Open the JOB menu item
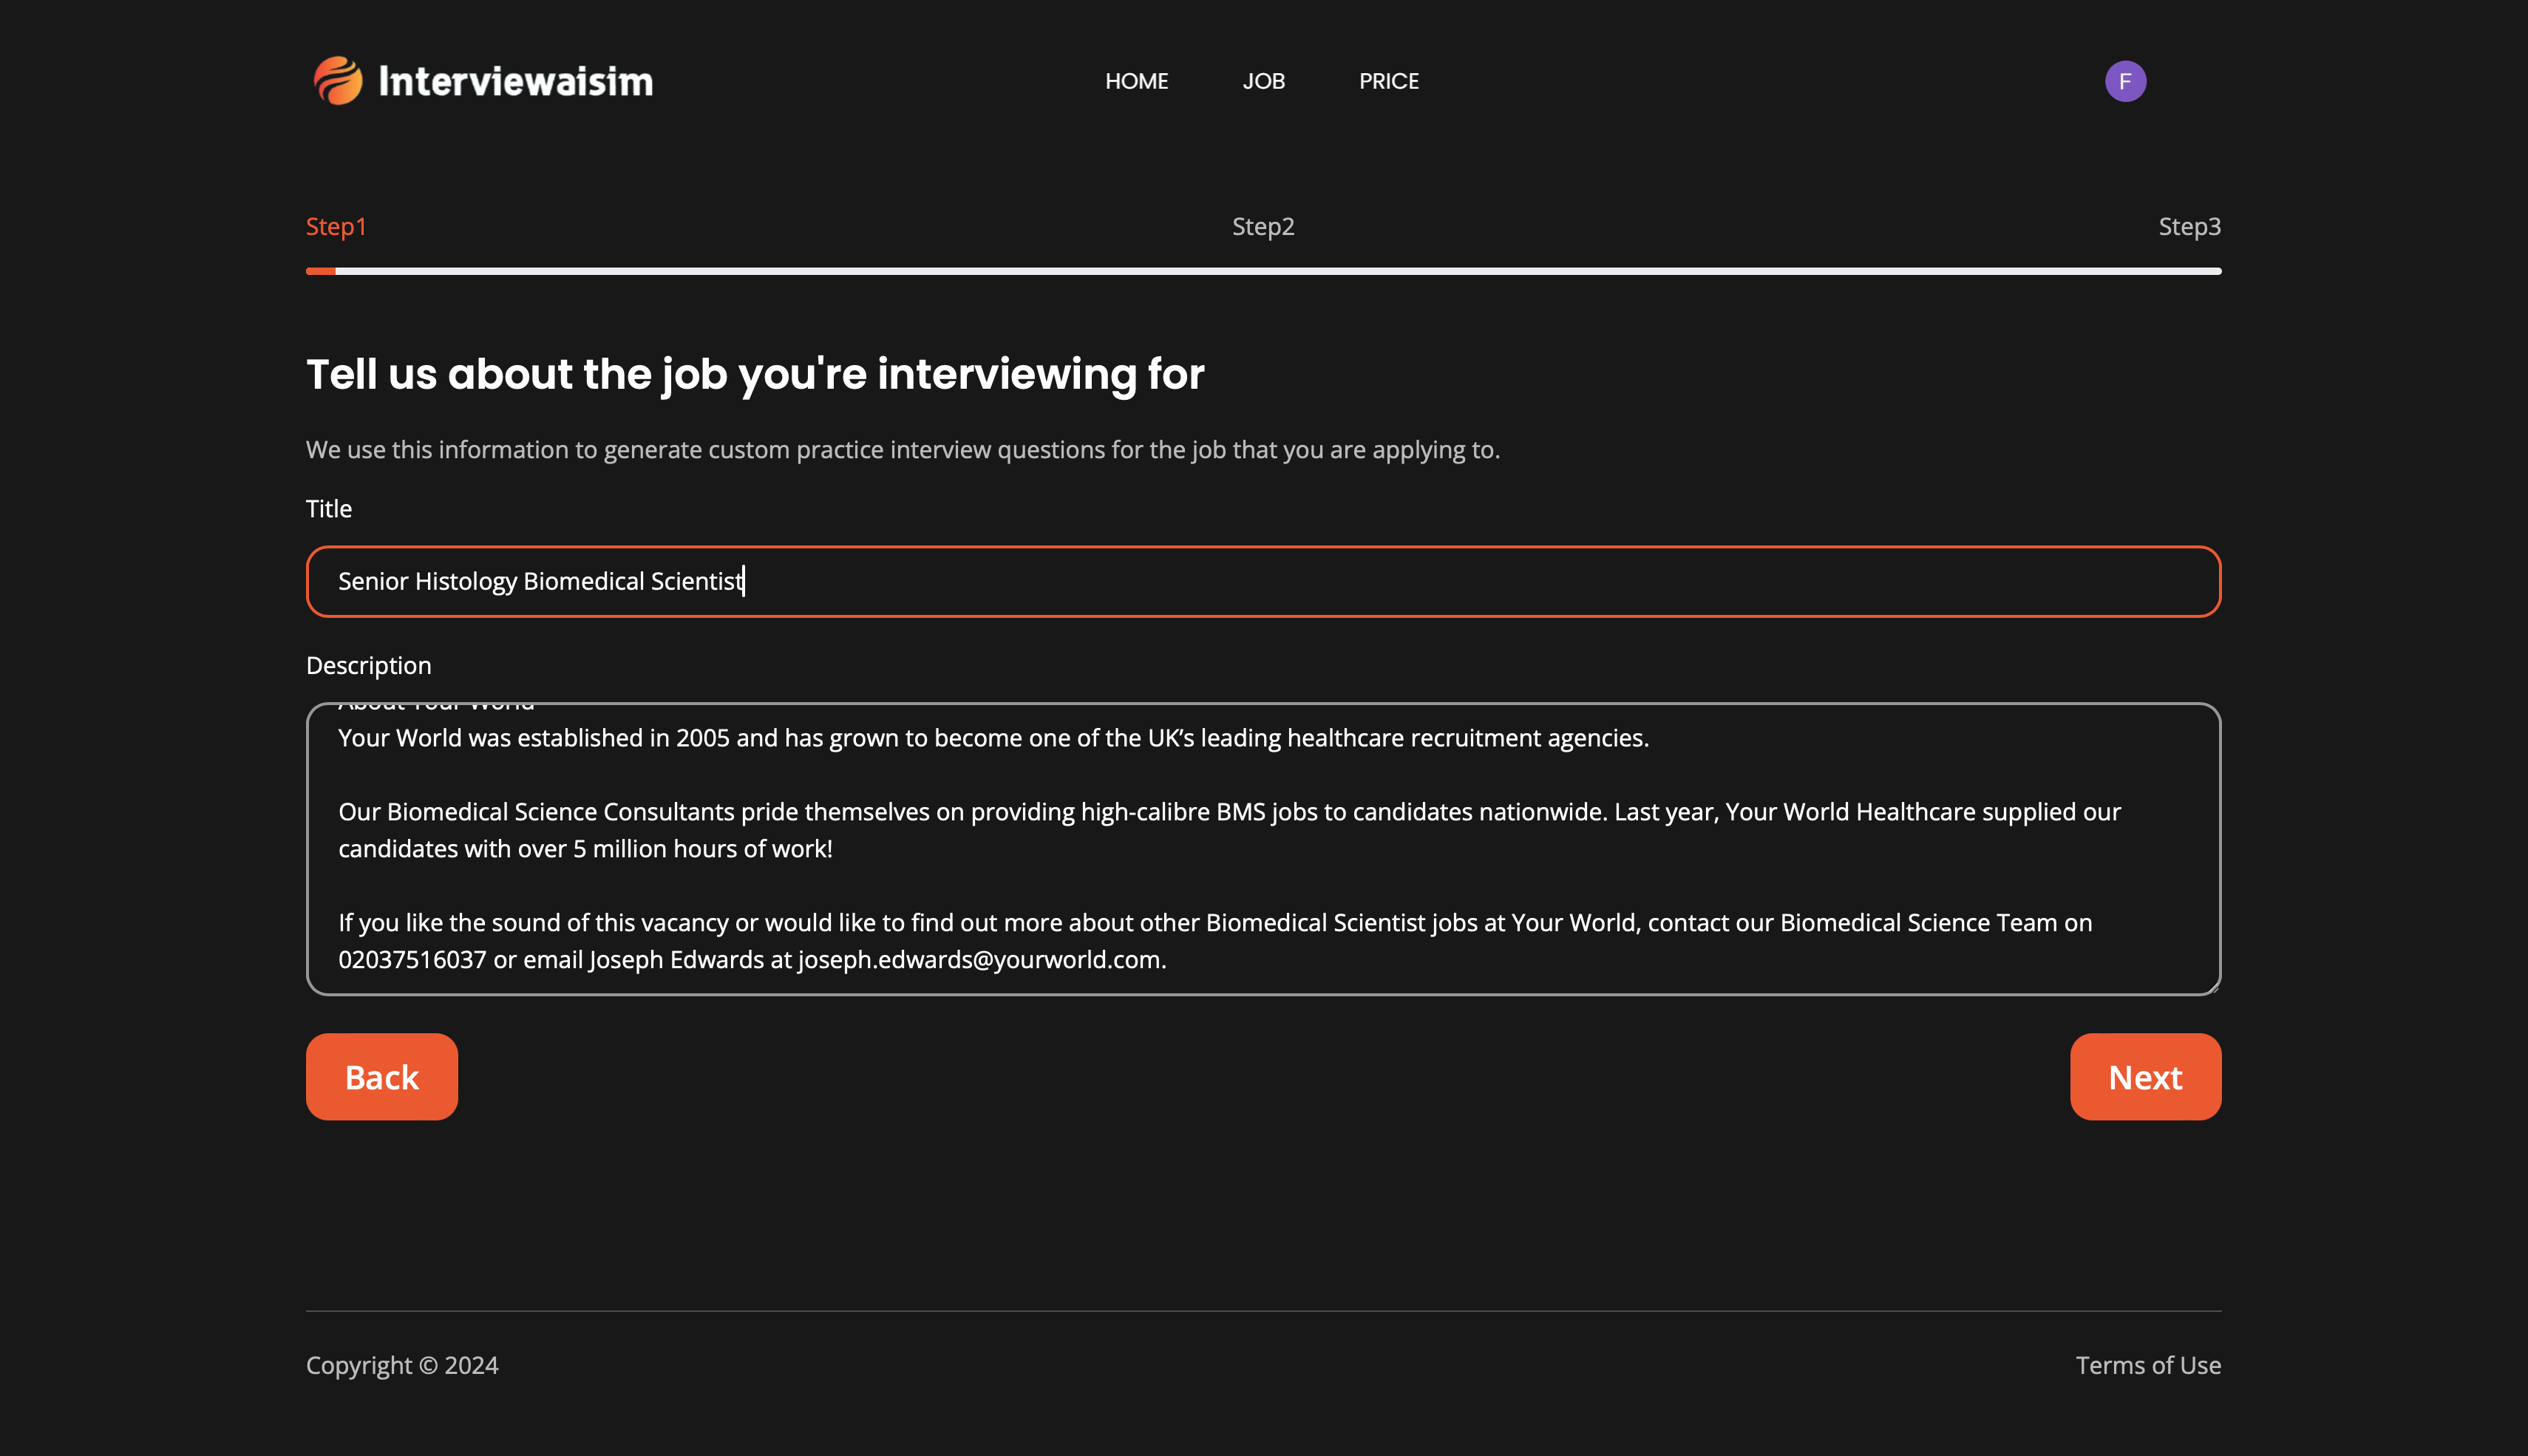The image size is (2528, 1456). tap(1263, 81)
